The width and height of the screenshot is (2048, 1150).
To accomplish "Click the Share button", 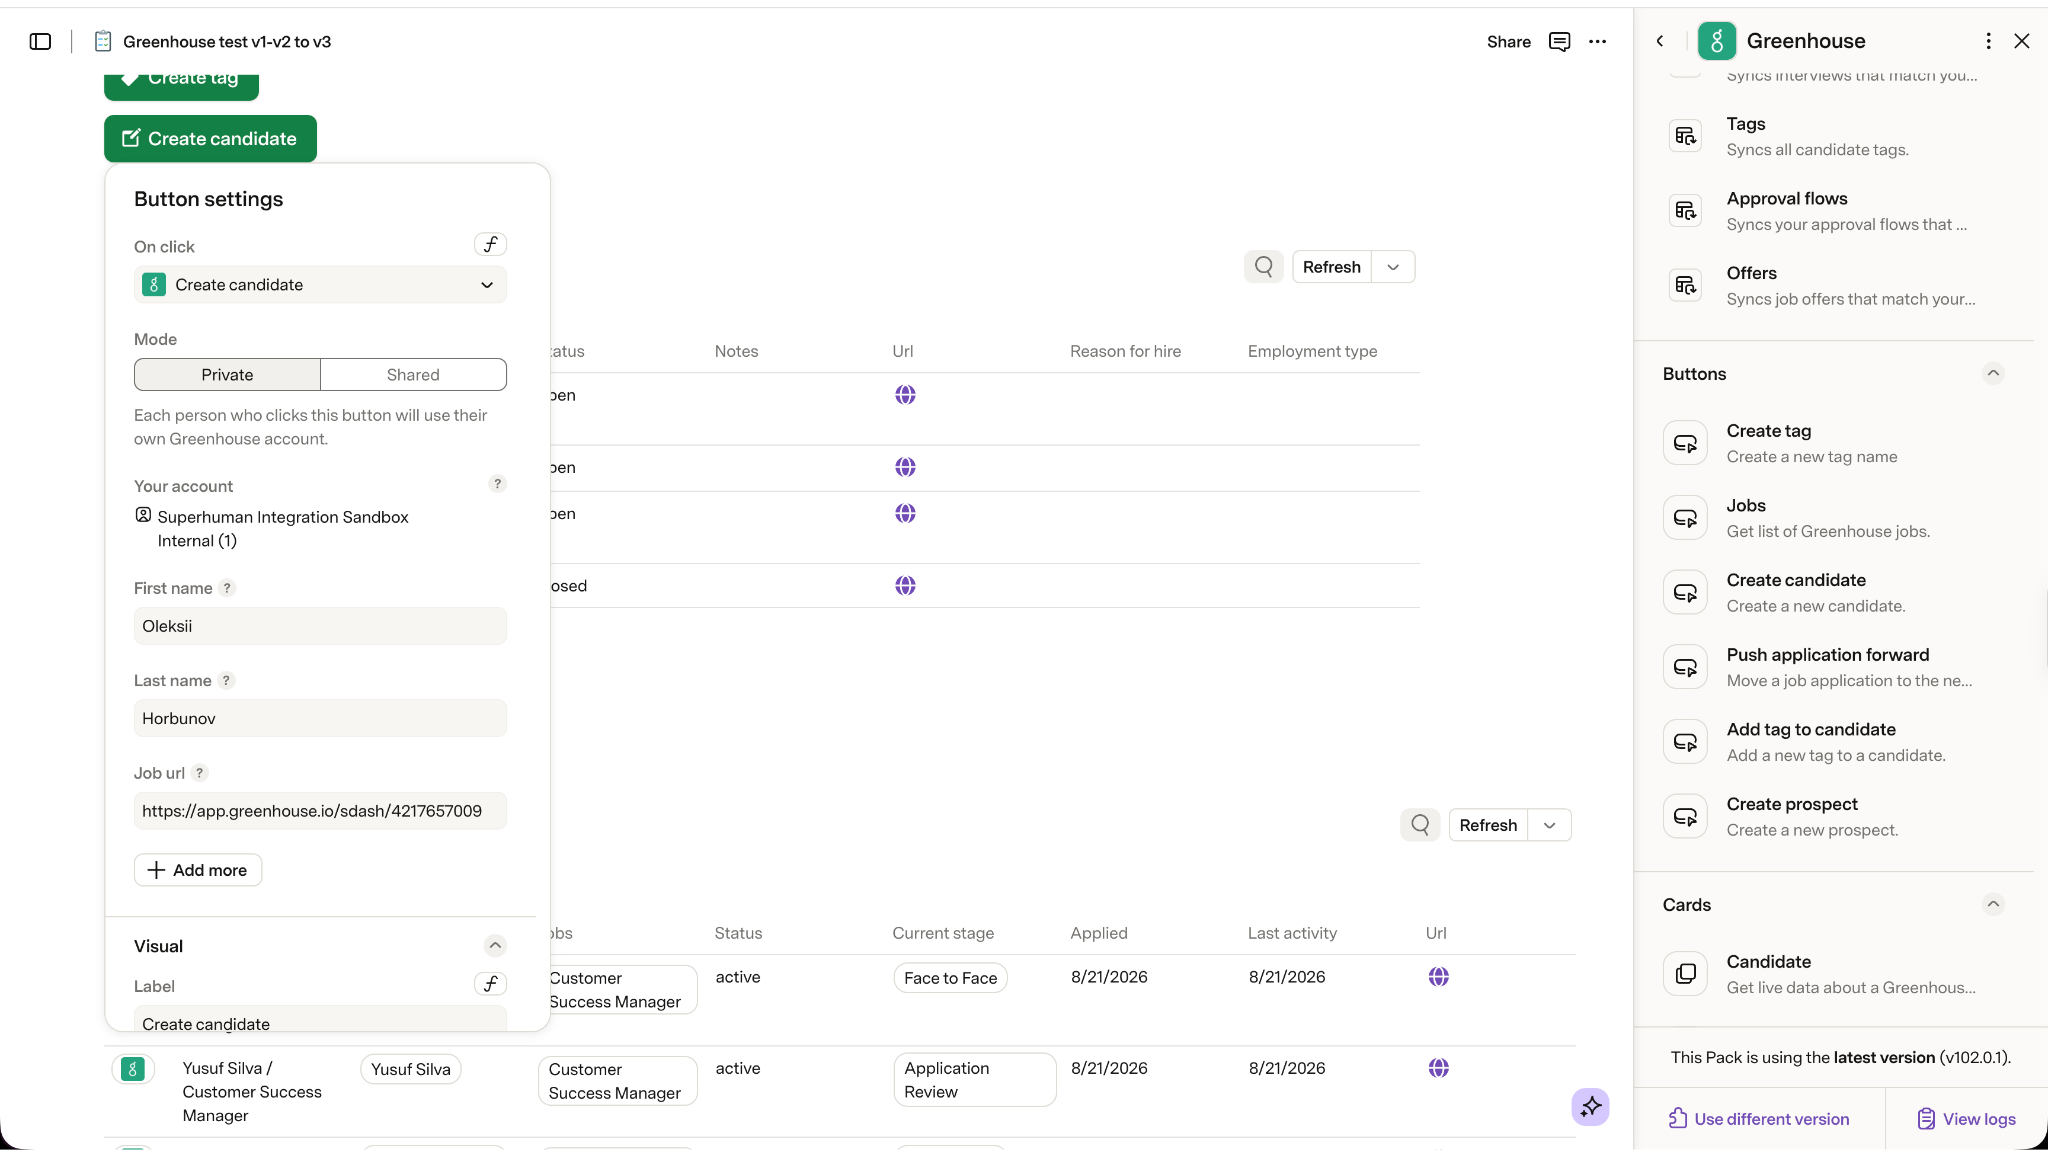I will (x=1508, y=41).
